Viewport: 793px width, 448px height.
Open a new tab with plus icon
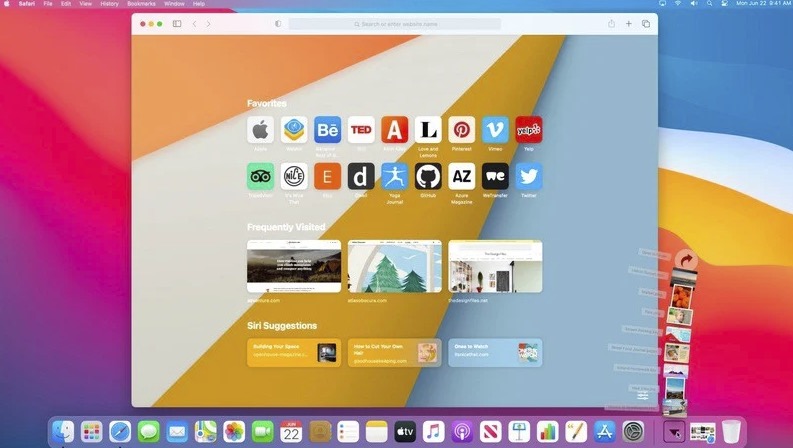pos(629,24)
